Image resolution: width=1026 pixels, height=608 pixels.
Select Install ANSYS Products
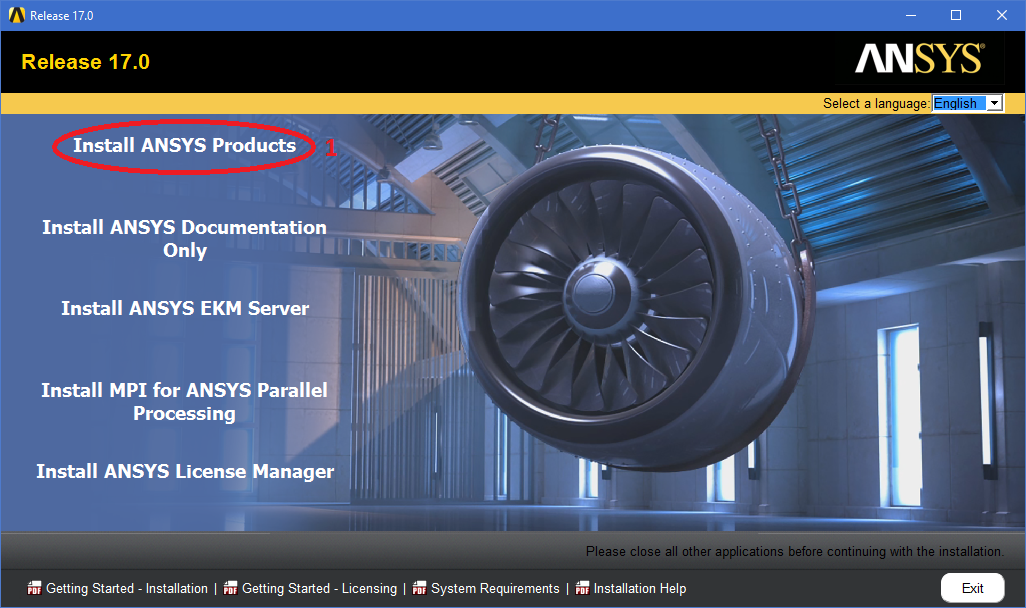click(x=184, y=146)
